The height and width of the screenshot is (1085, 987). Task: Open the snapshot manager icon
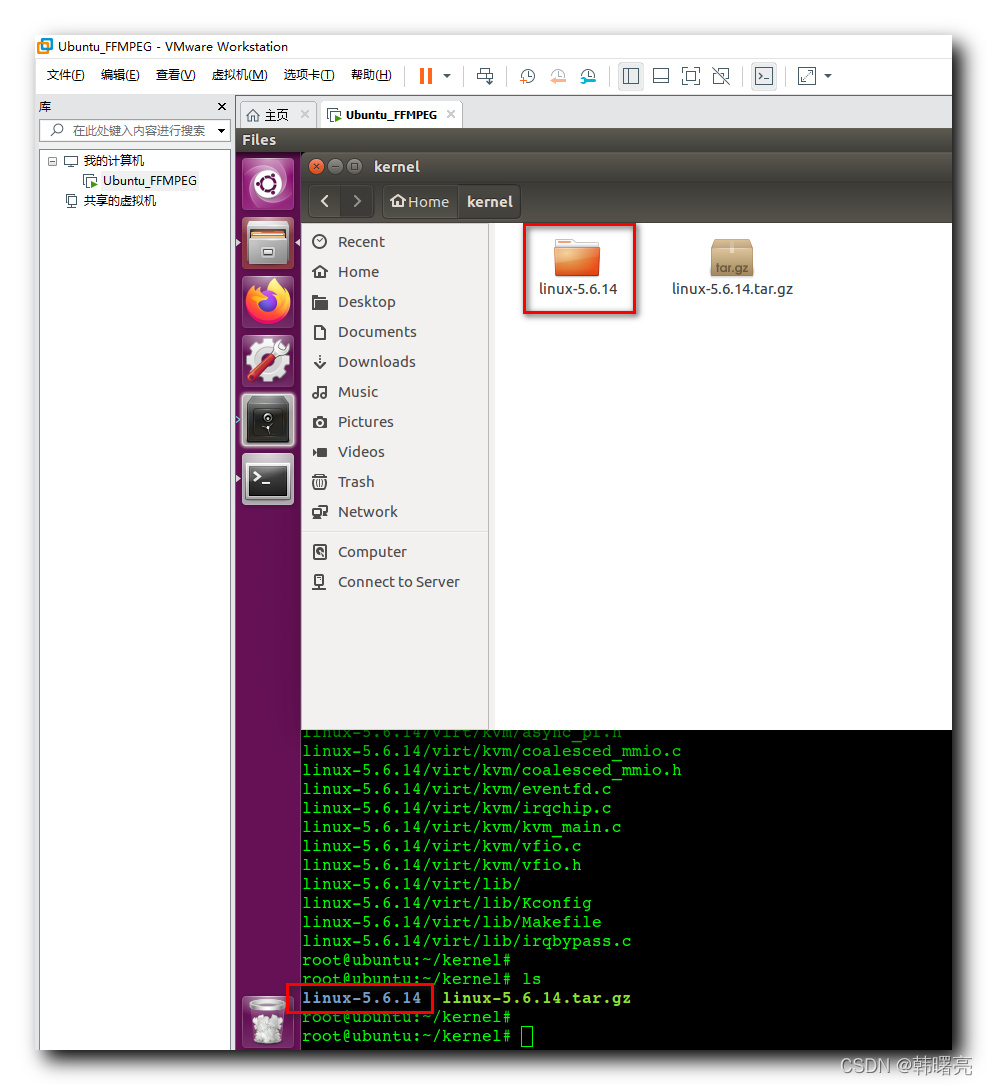pyautogui.click(x=588, y=76)
